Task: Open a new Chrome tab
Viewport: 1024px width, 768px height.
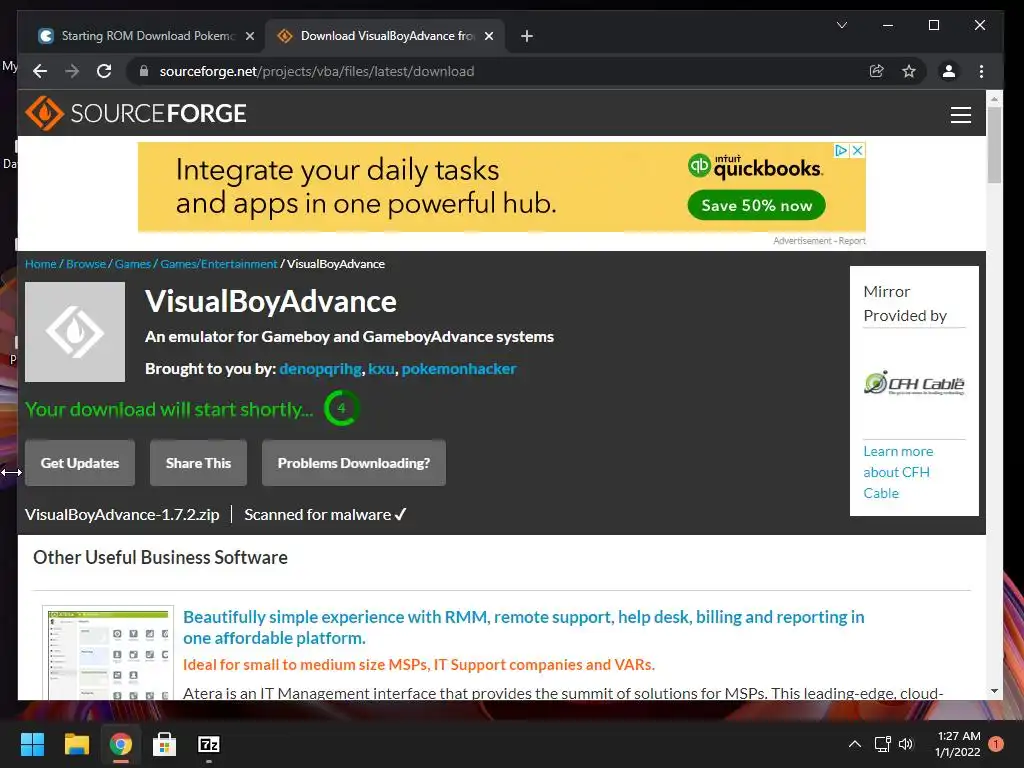Action: (x=527, y=36)
